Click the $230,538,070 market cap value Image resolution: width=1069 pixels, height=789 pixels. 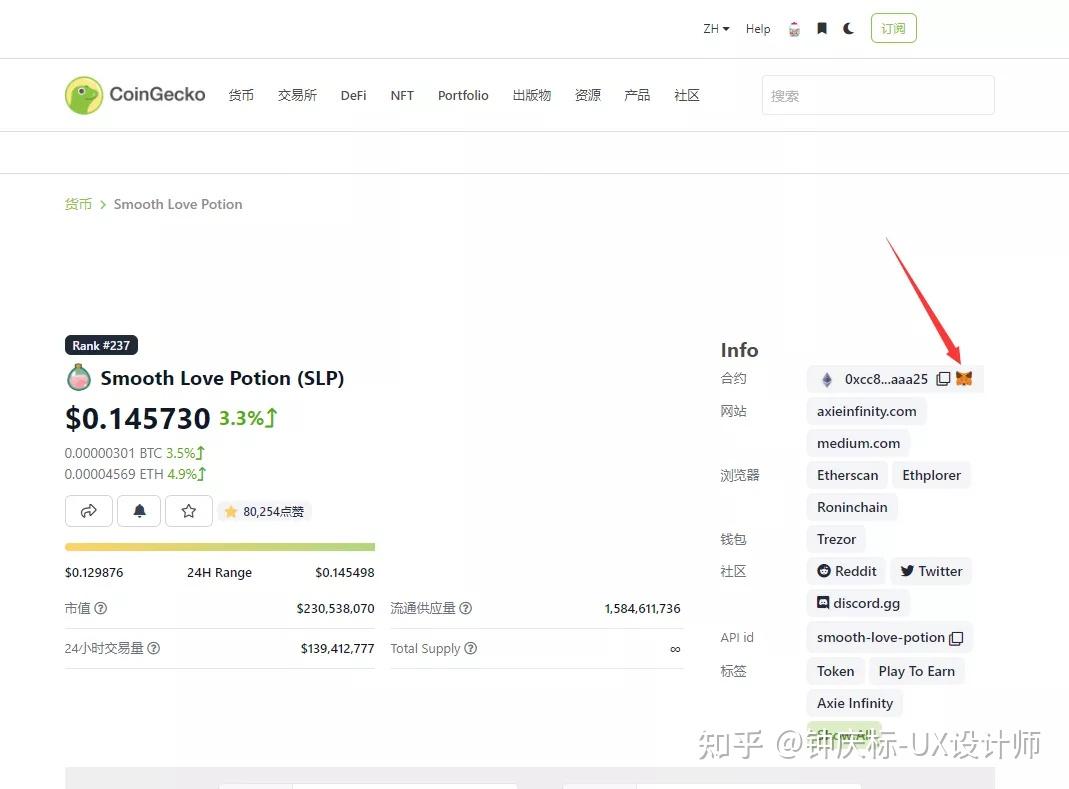click(335, 608)
